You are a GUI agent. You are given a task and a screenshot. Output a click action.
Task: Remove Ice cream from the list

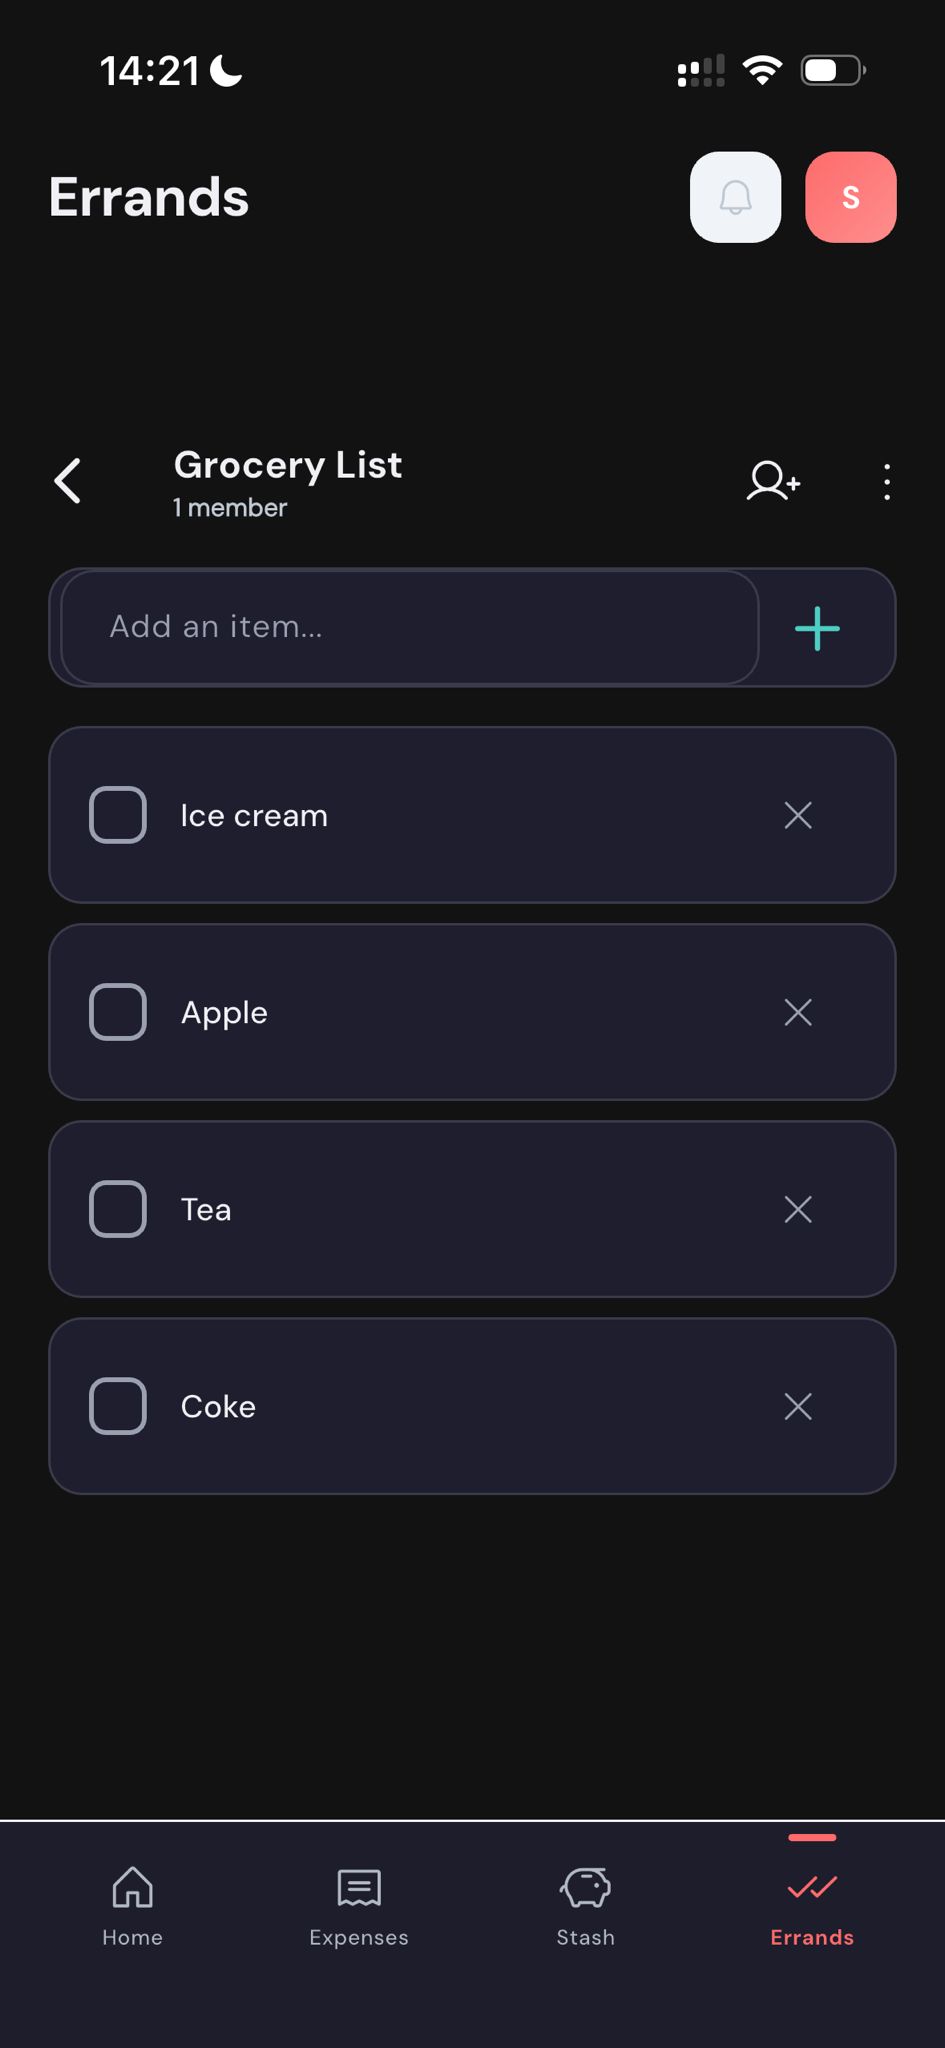coord(798,815)
